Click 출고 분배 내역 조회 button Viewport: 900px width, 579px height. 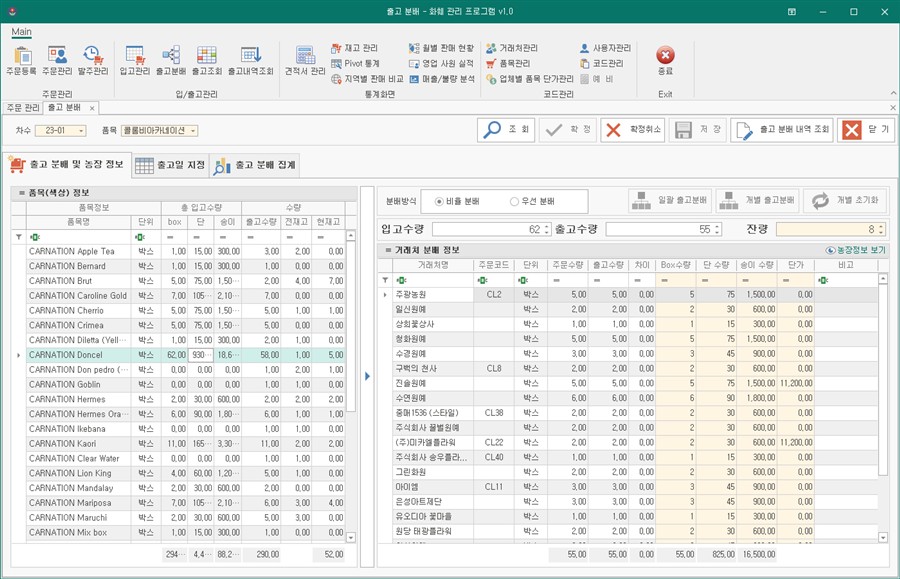tap(782, 130)
